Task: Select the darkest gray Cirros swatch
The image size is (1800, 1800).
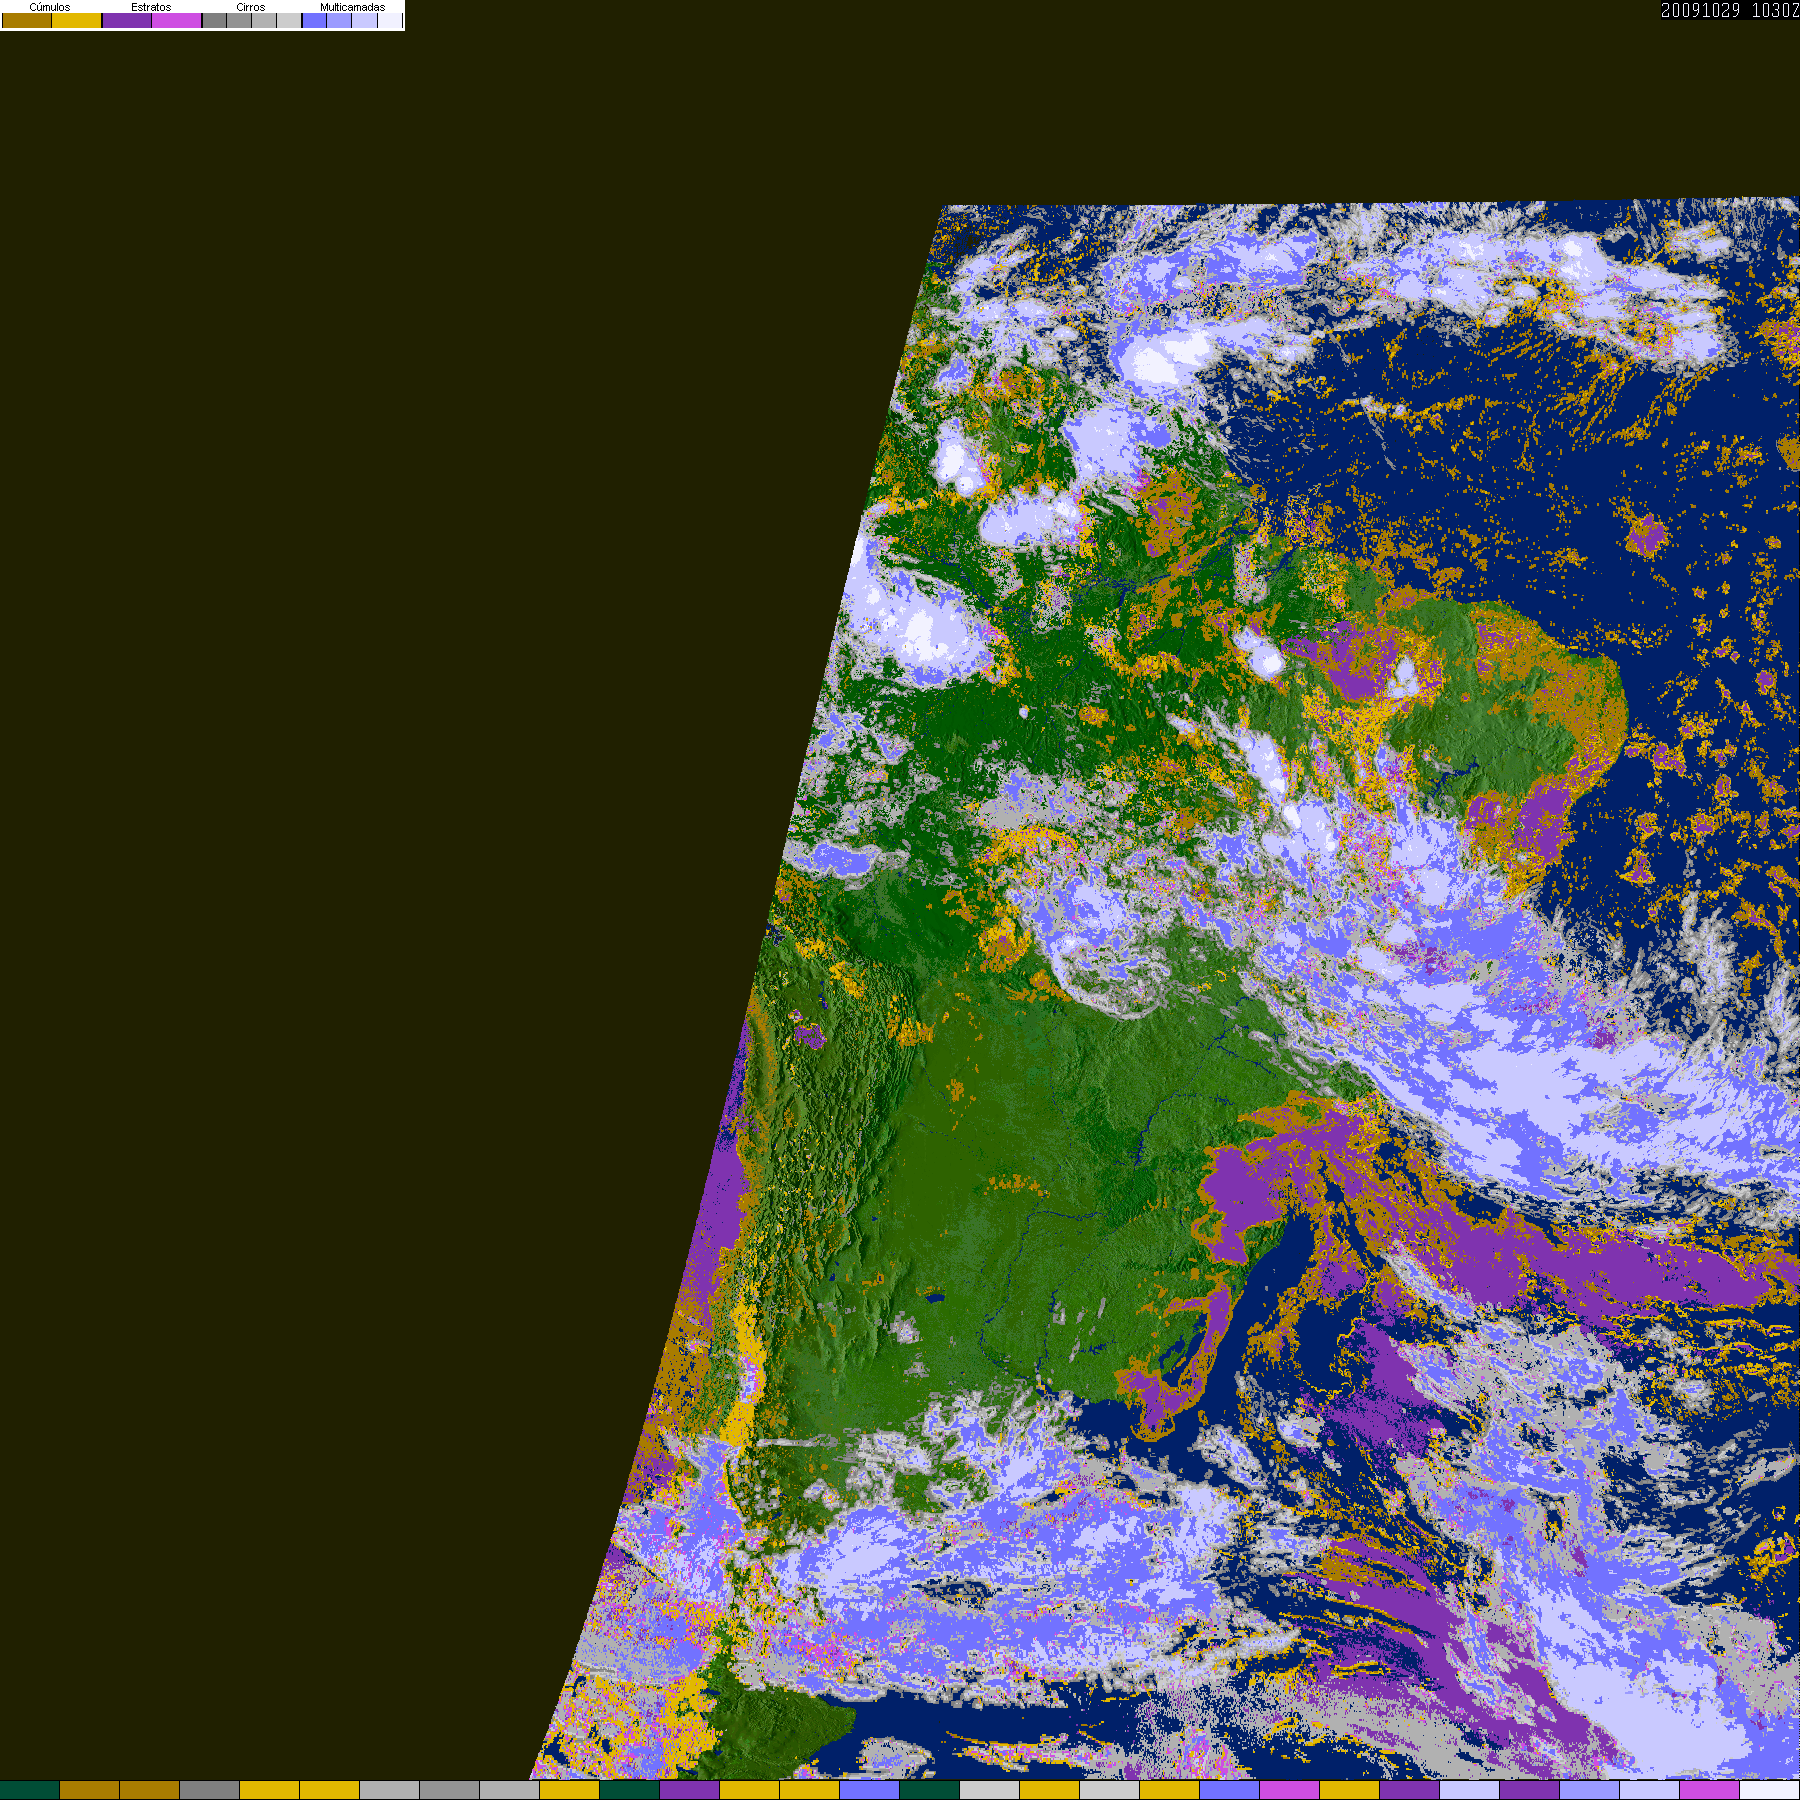Action: 214,20
